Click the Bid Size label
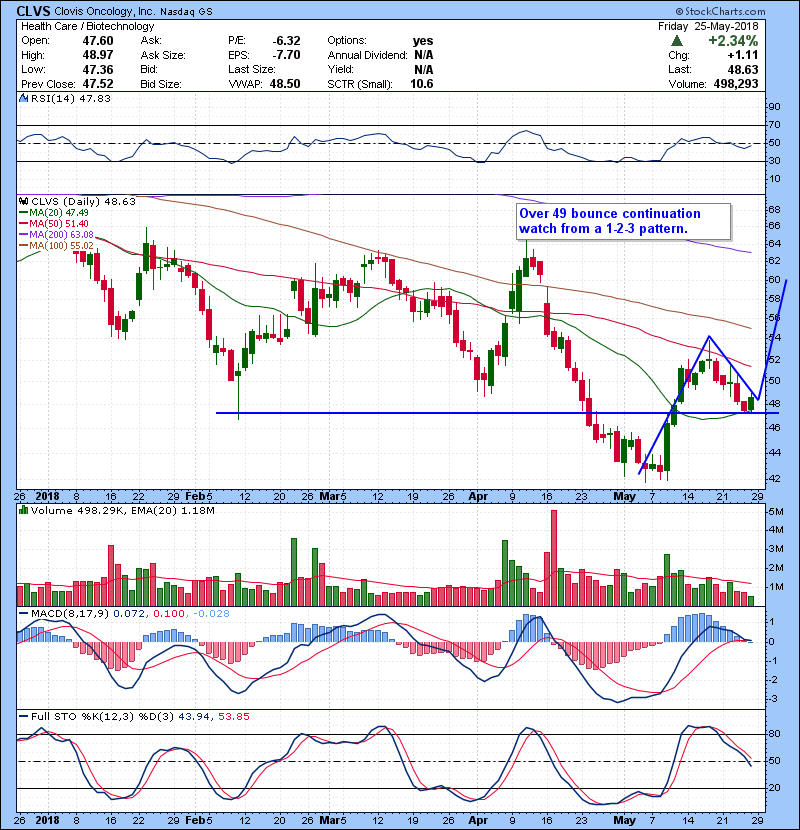800x830 pixels. click(161, 84)
